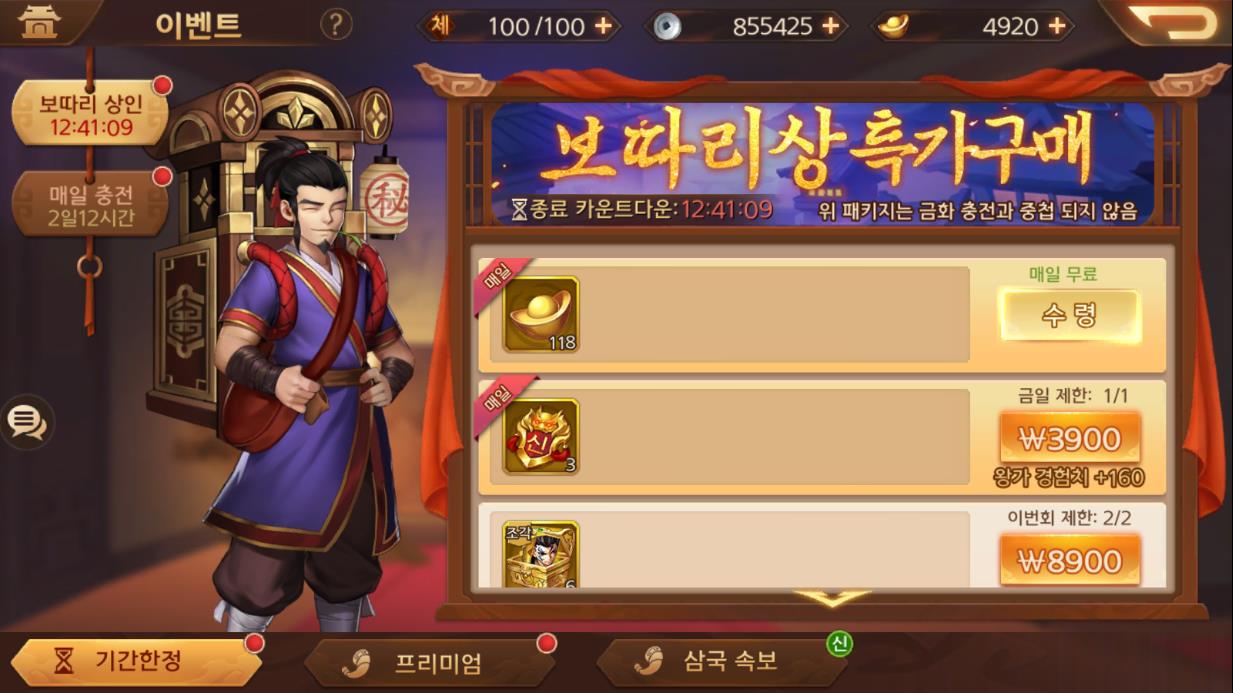1233x693 pixels.
Task: Add gold ingots with plus beside 4920
Action: pos(1056,27)
